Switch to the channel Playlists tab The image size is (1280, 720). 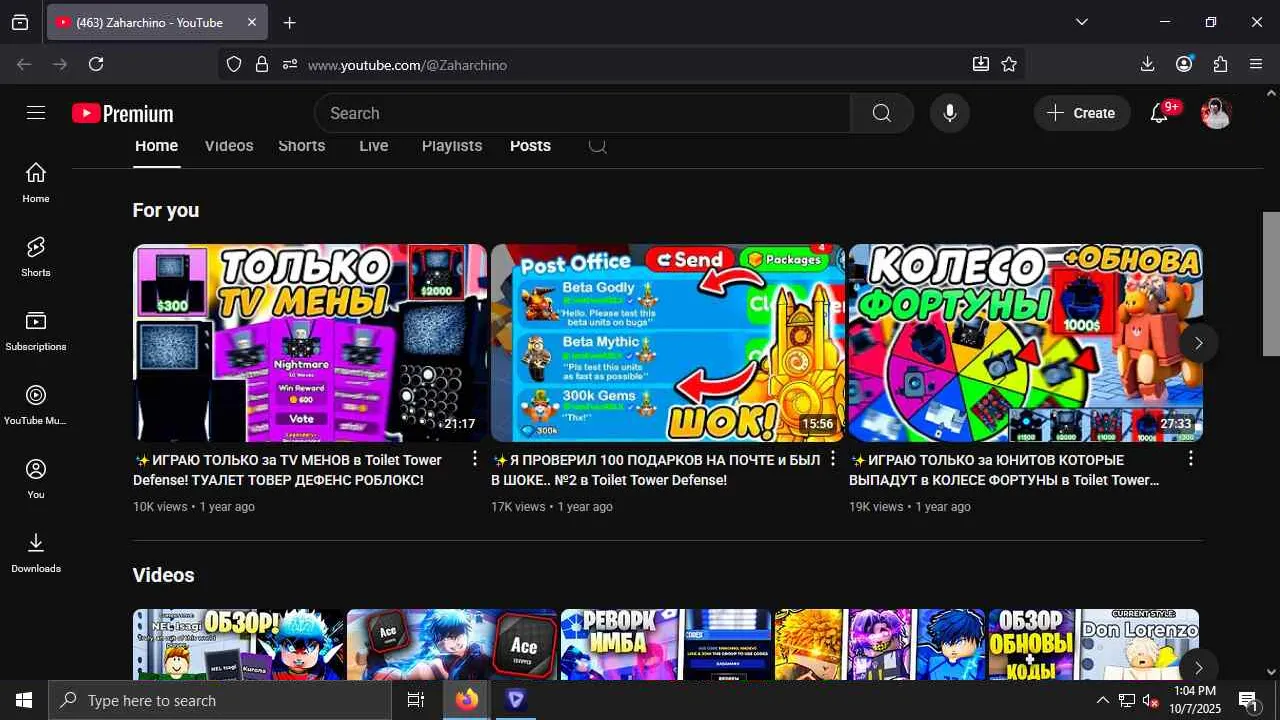tap(452, 146)
